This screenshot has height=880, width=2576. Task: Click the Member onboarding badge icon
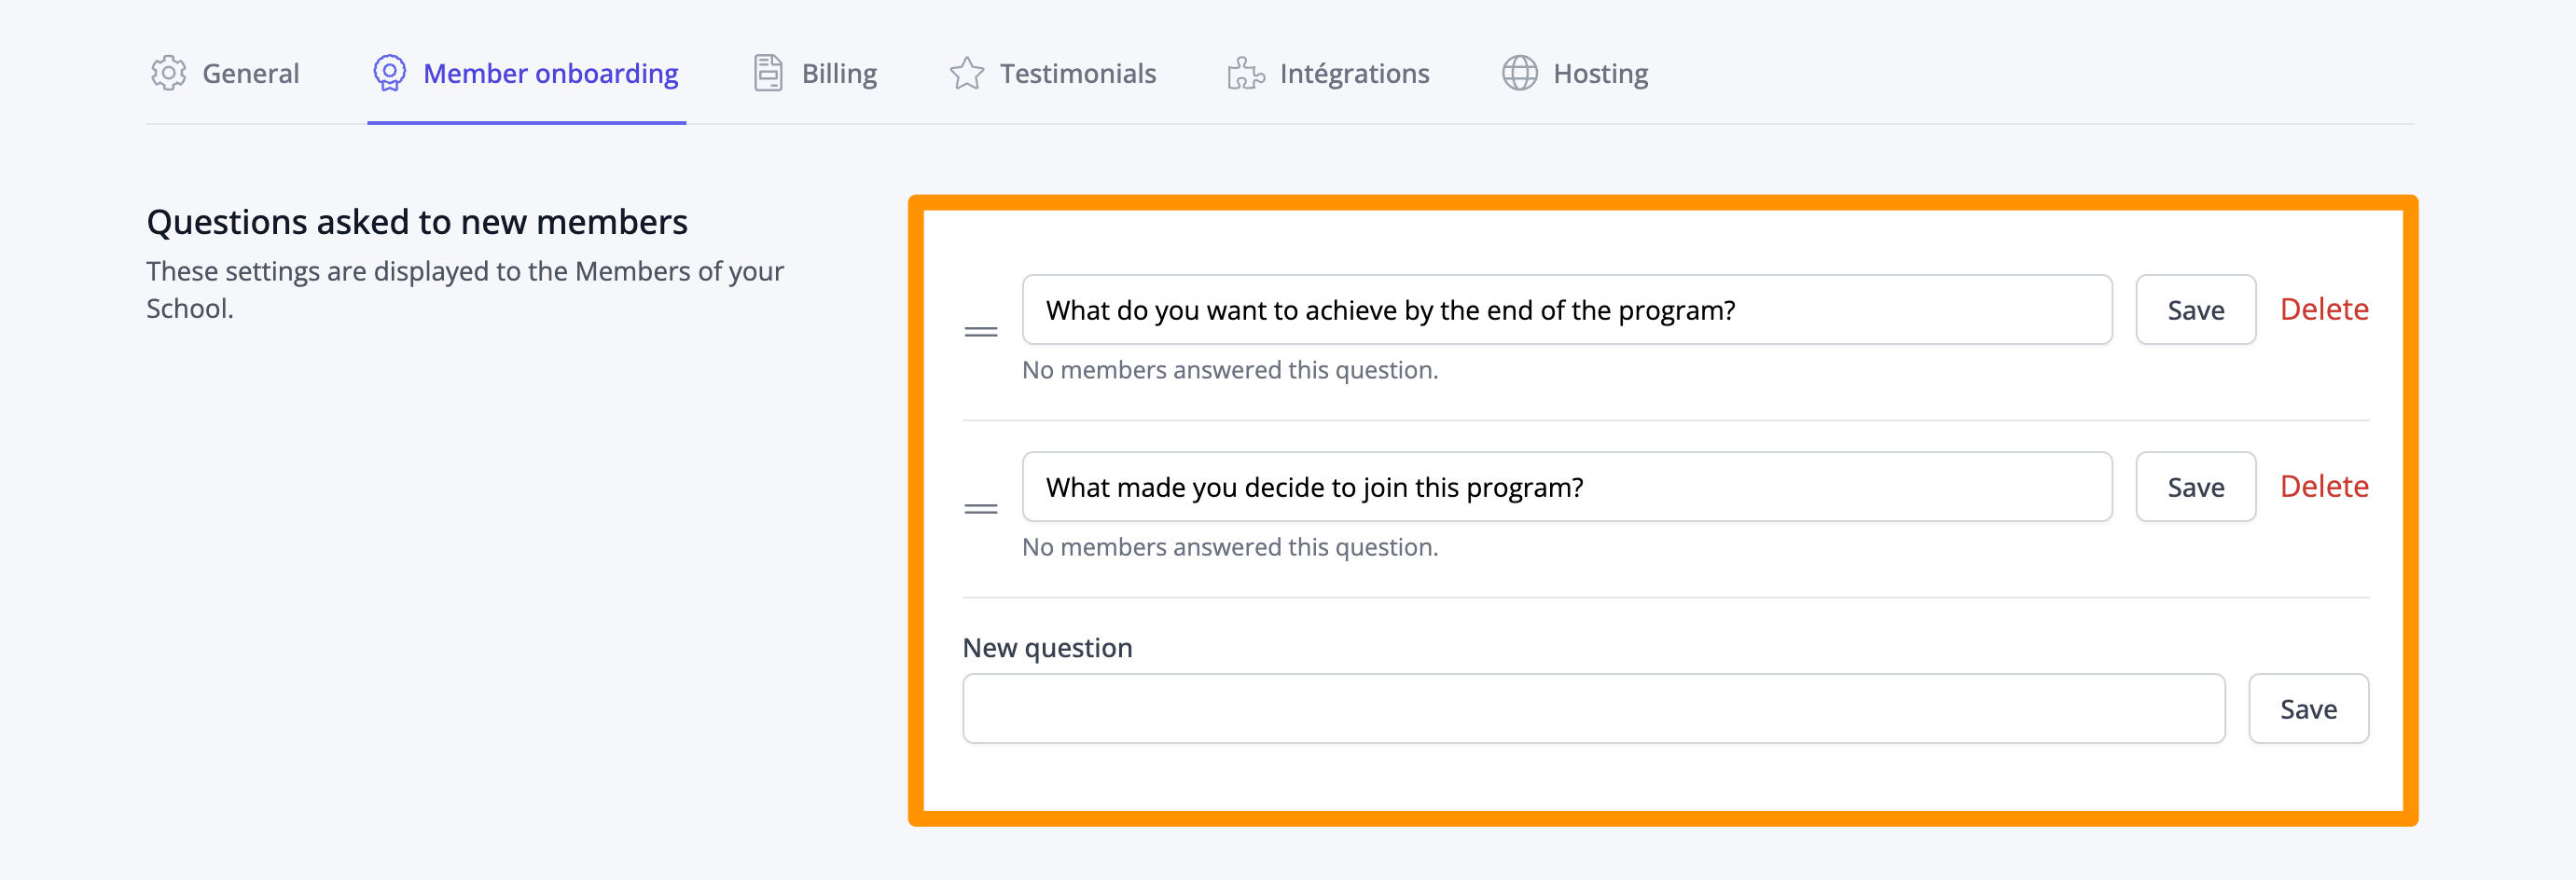click(x=389, y=73)
